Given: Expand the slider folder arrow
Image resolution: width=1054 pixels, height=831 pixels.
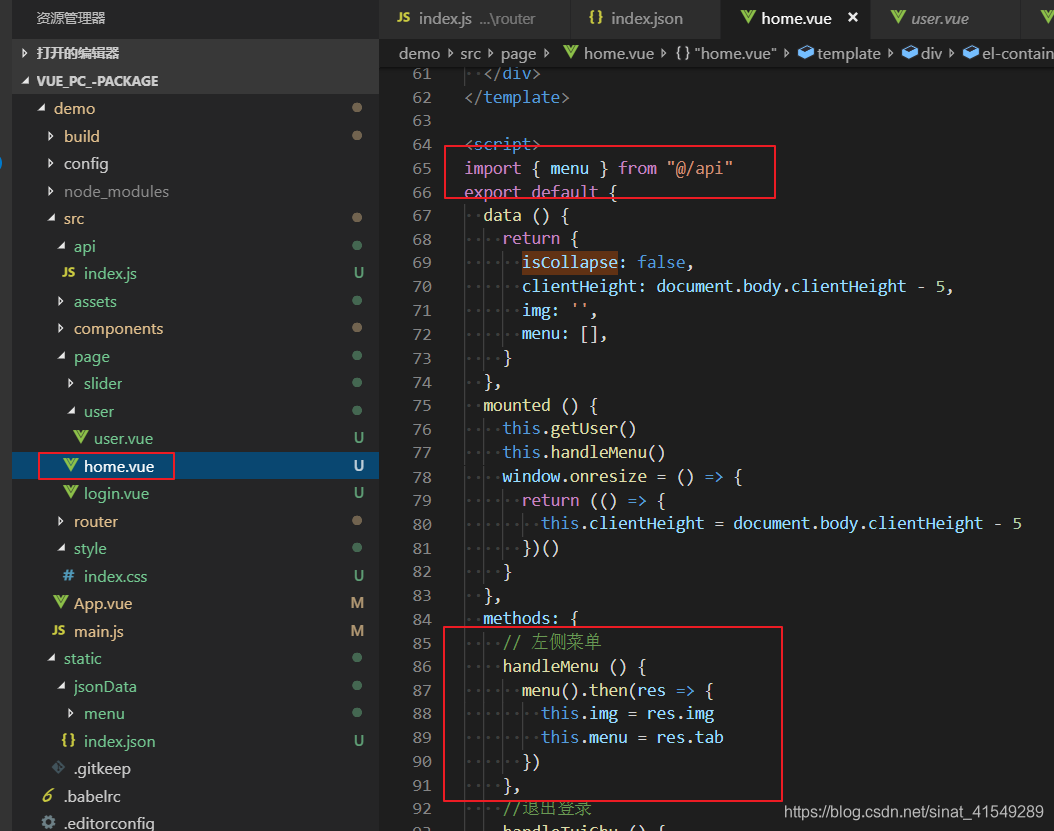Looking at the screenshot, I should coord(71,383).
